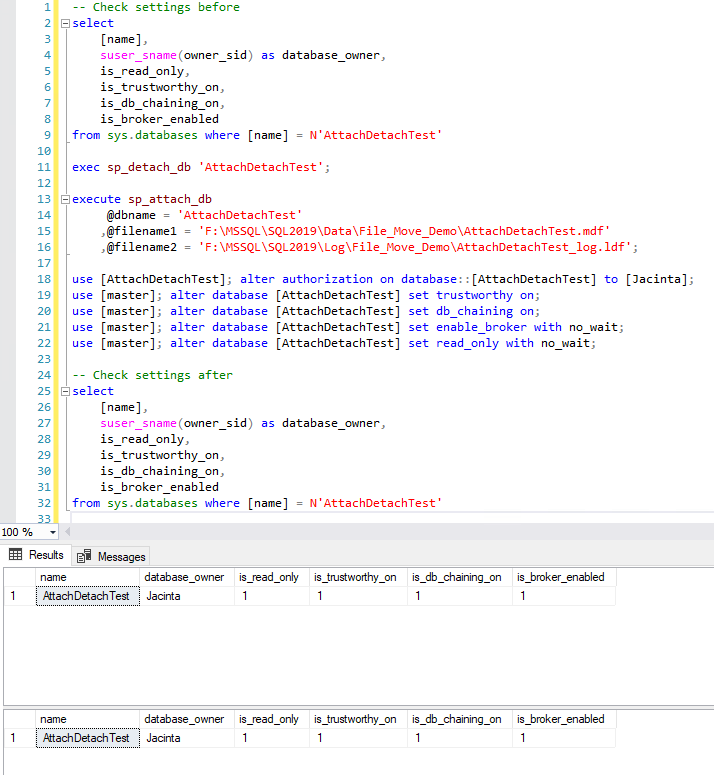
Task: Select is_broker_enabled value in top grid
Action: (564, 596)
